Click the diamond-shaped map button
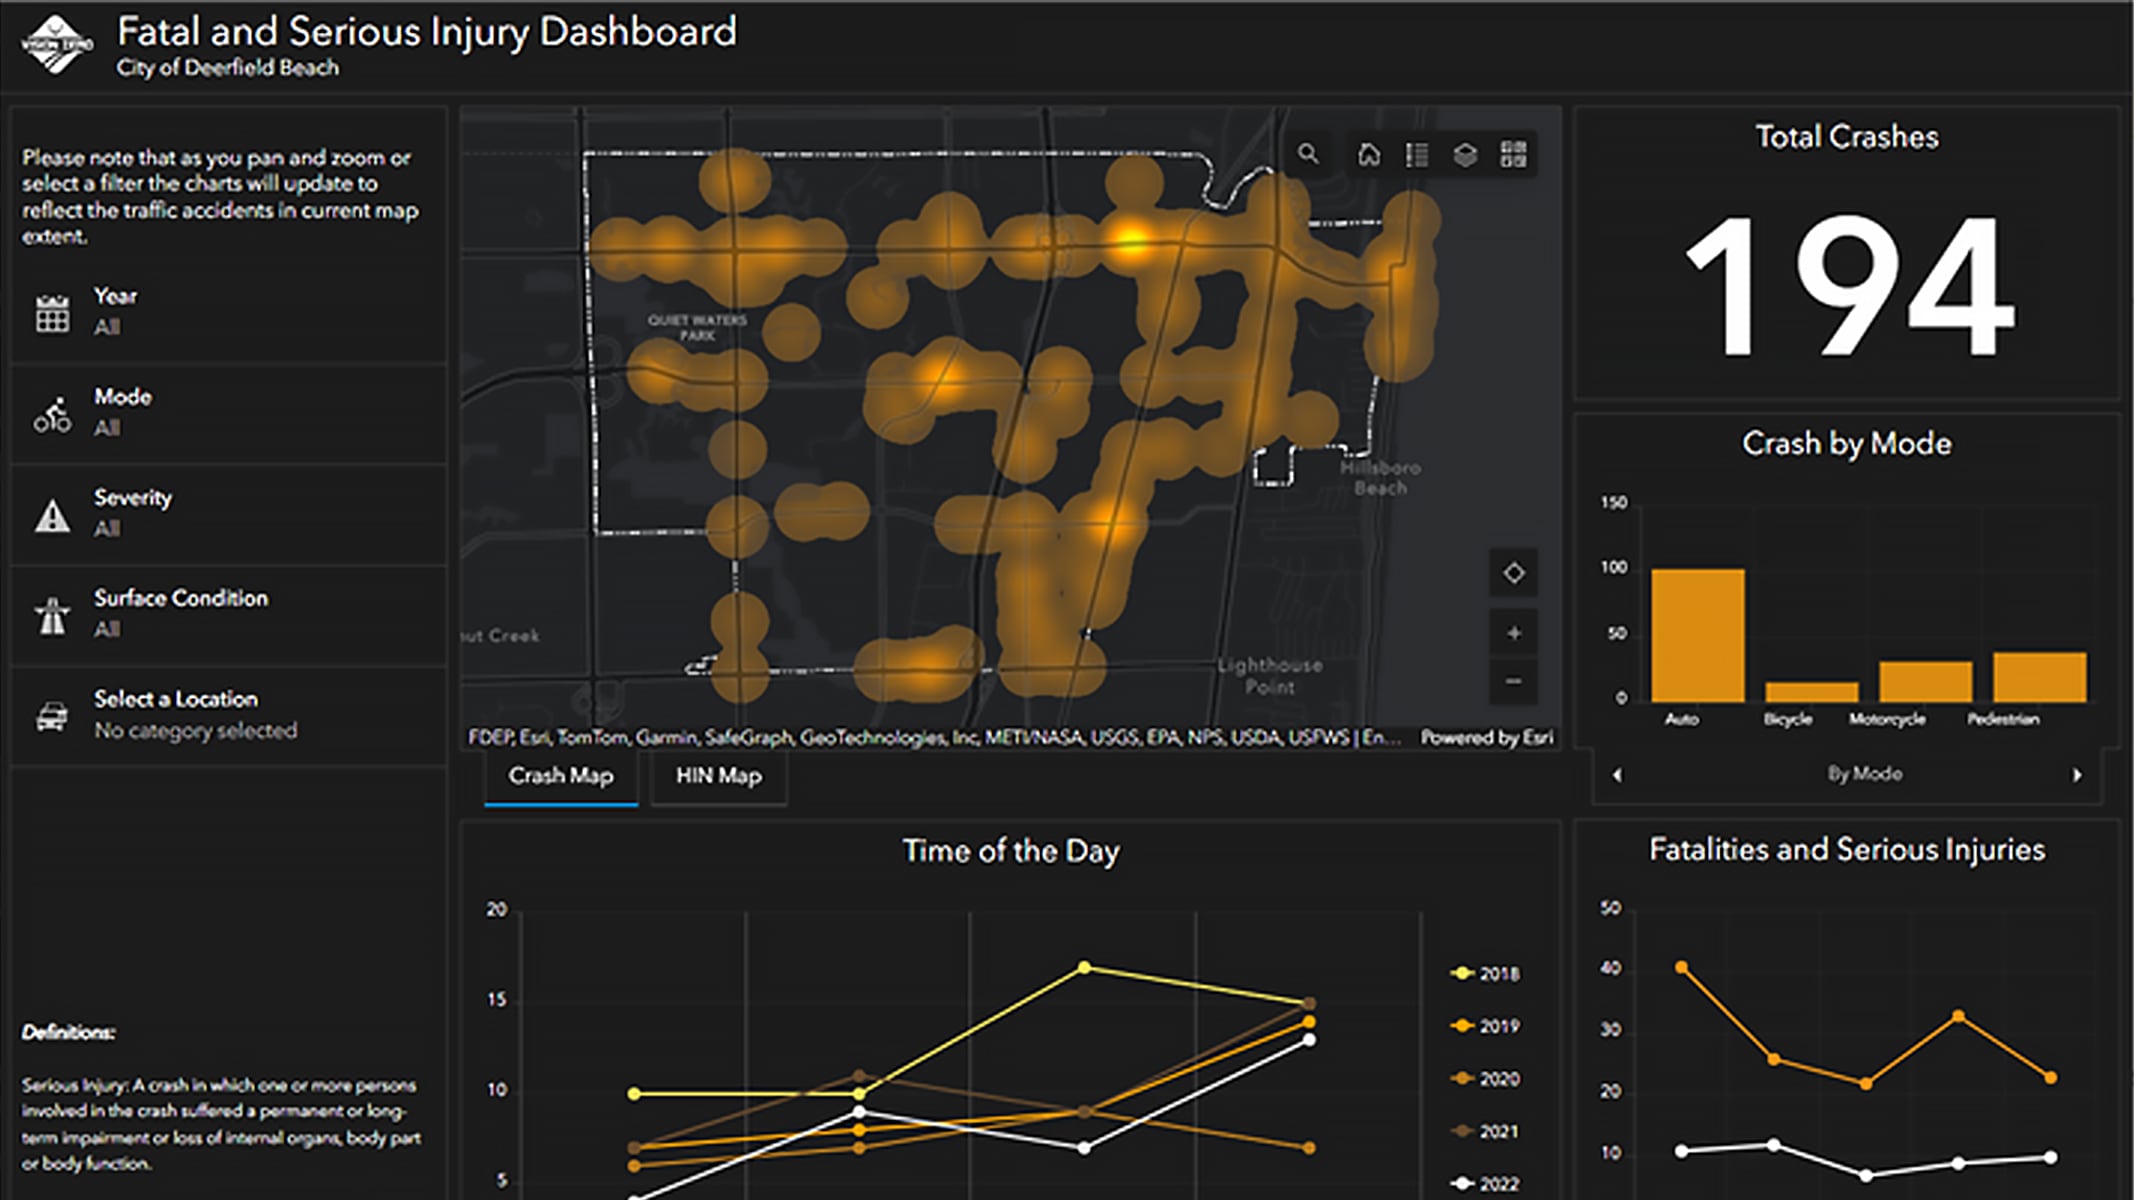 click(1514, 573)
